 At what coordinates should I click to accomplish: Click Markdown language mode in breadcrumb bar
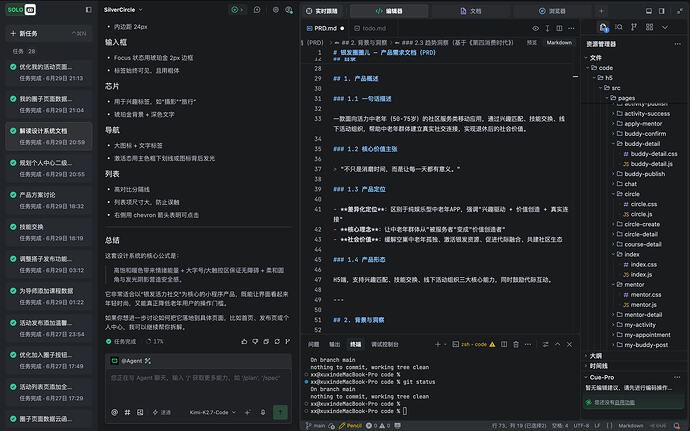[x=559, y=43]
